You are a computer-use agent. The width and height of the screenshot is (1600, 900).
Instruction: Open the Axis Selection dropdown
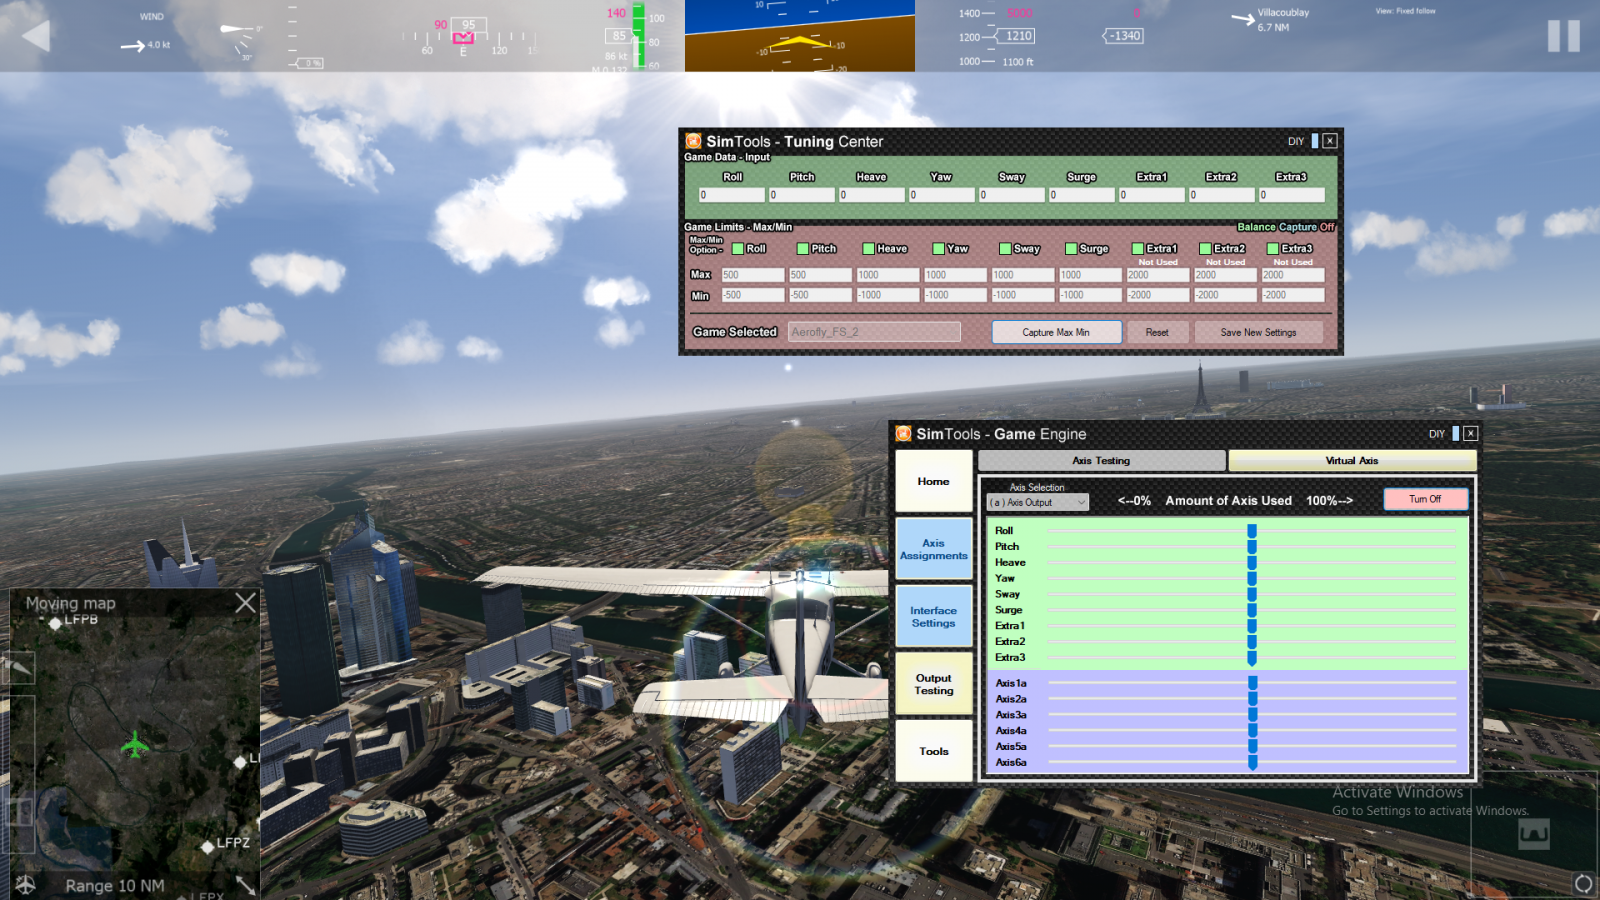click(x=1038, y=503)
